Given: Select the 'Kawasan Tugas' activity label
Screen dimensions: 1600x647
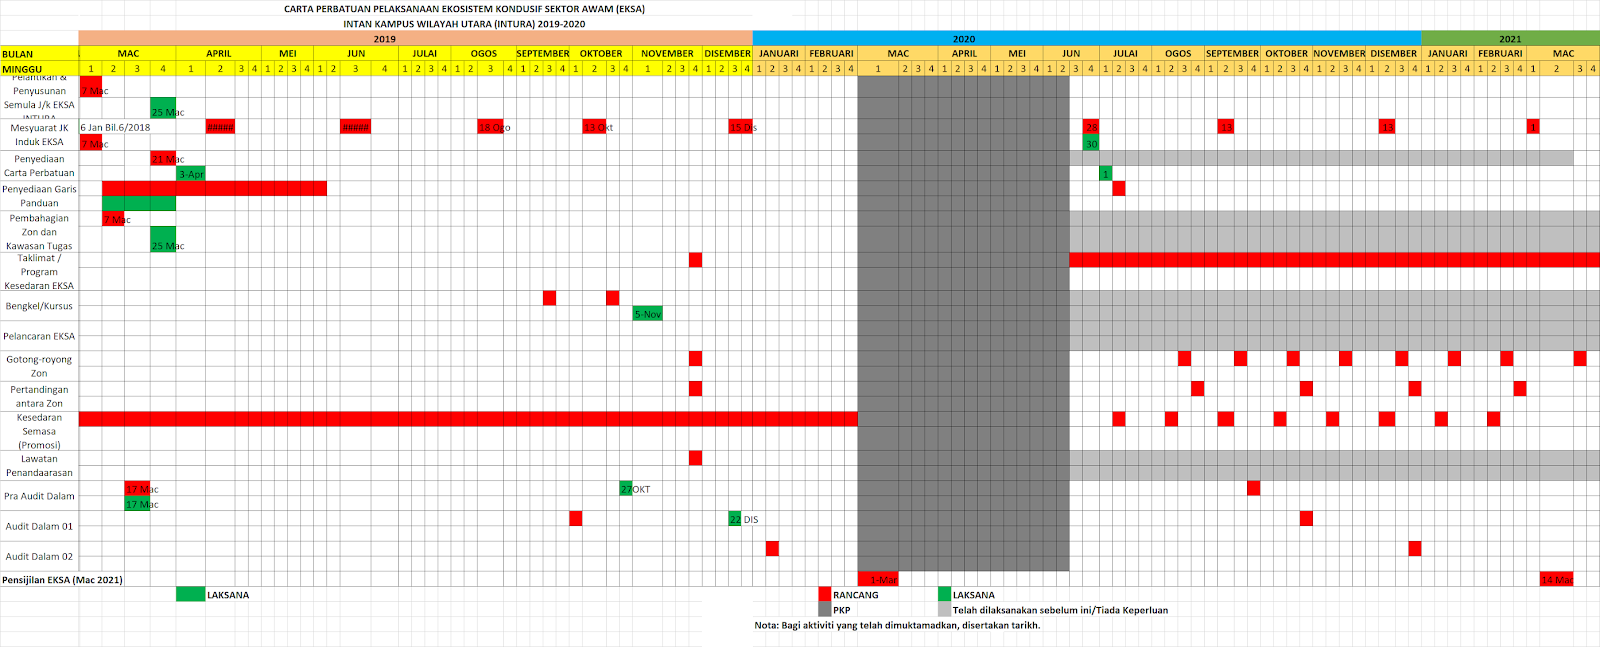Looking at the screenshot, I should 39,246.
